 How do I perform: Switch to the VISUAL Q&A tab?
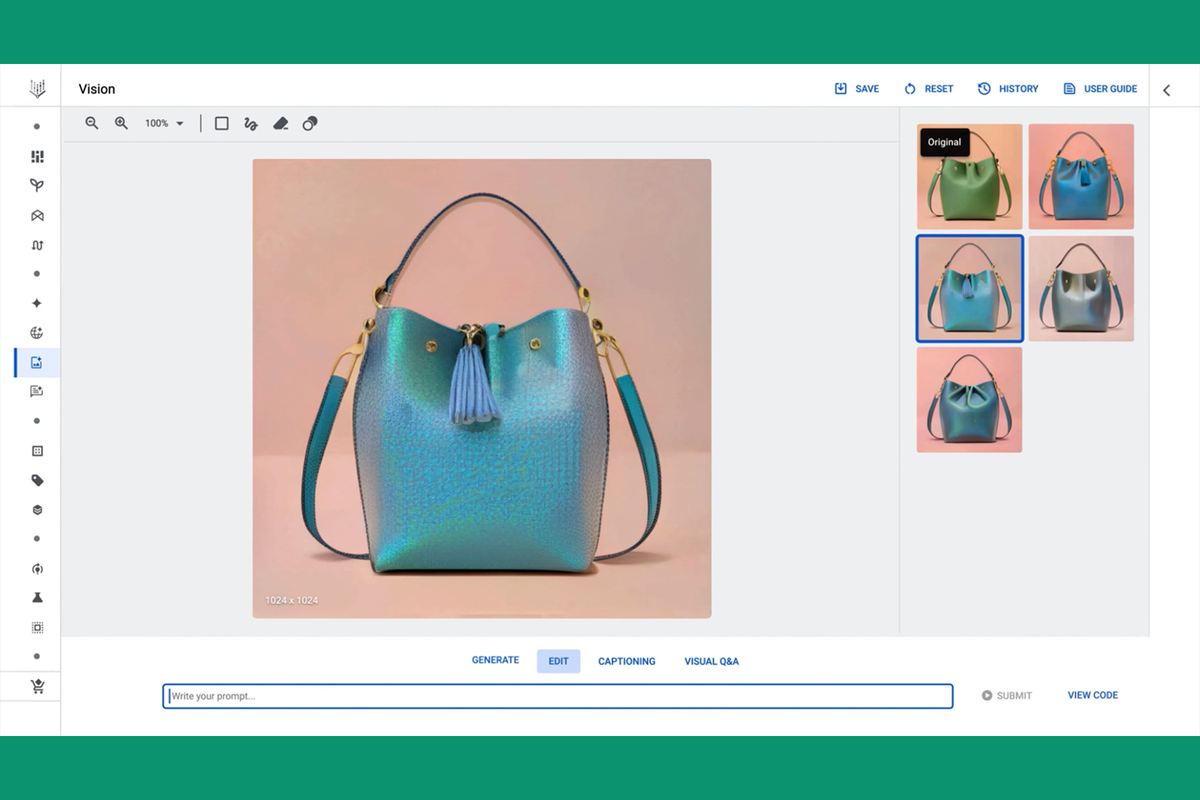[x=711, y=661]
